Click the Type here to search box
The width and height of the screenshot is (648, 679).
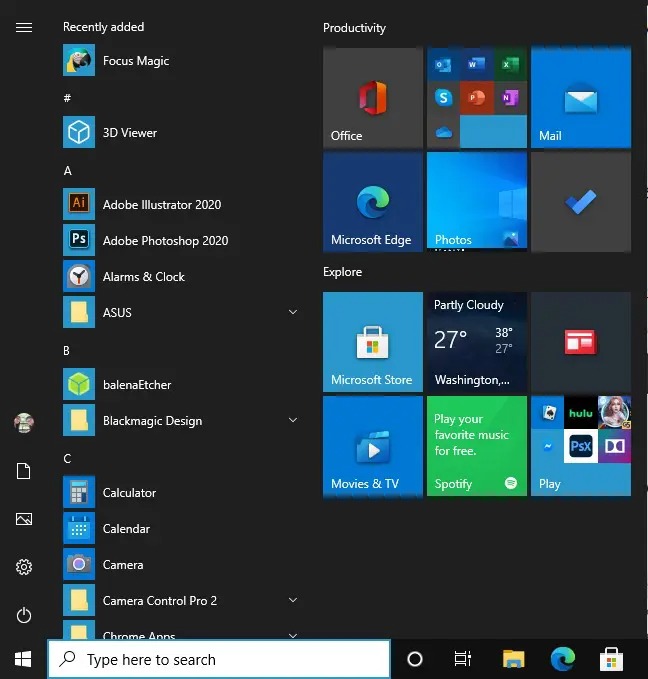pos(220,660)
